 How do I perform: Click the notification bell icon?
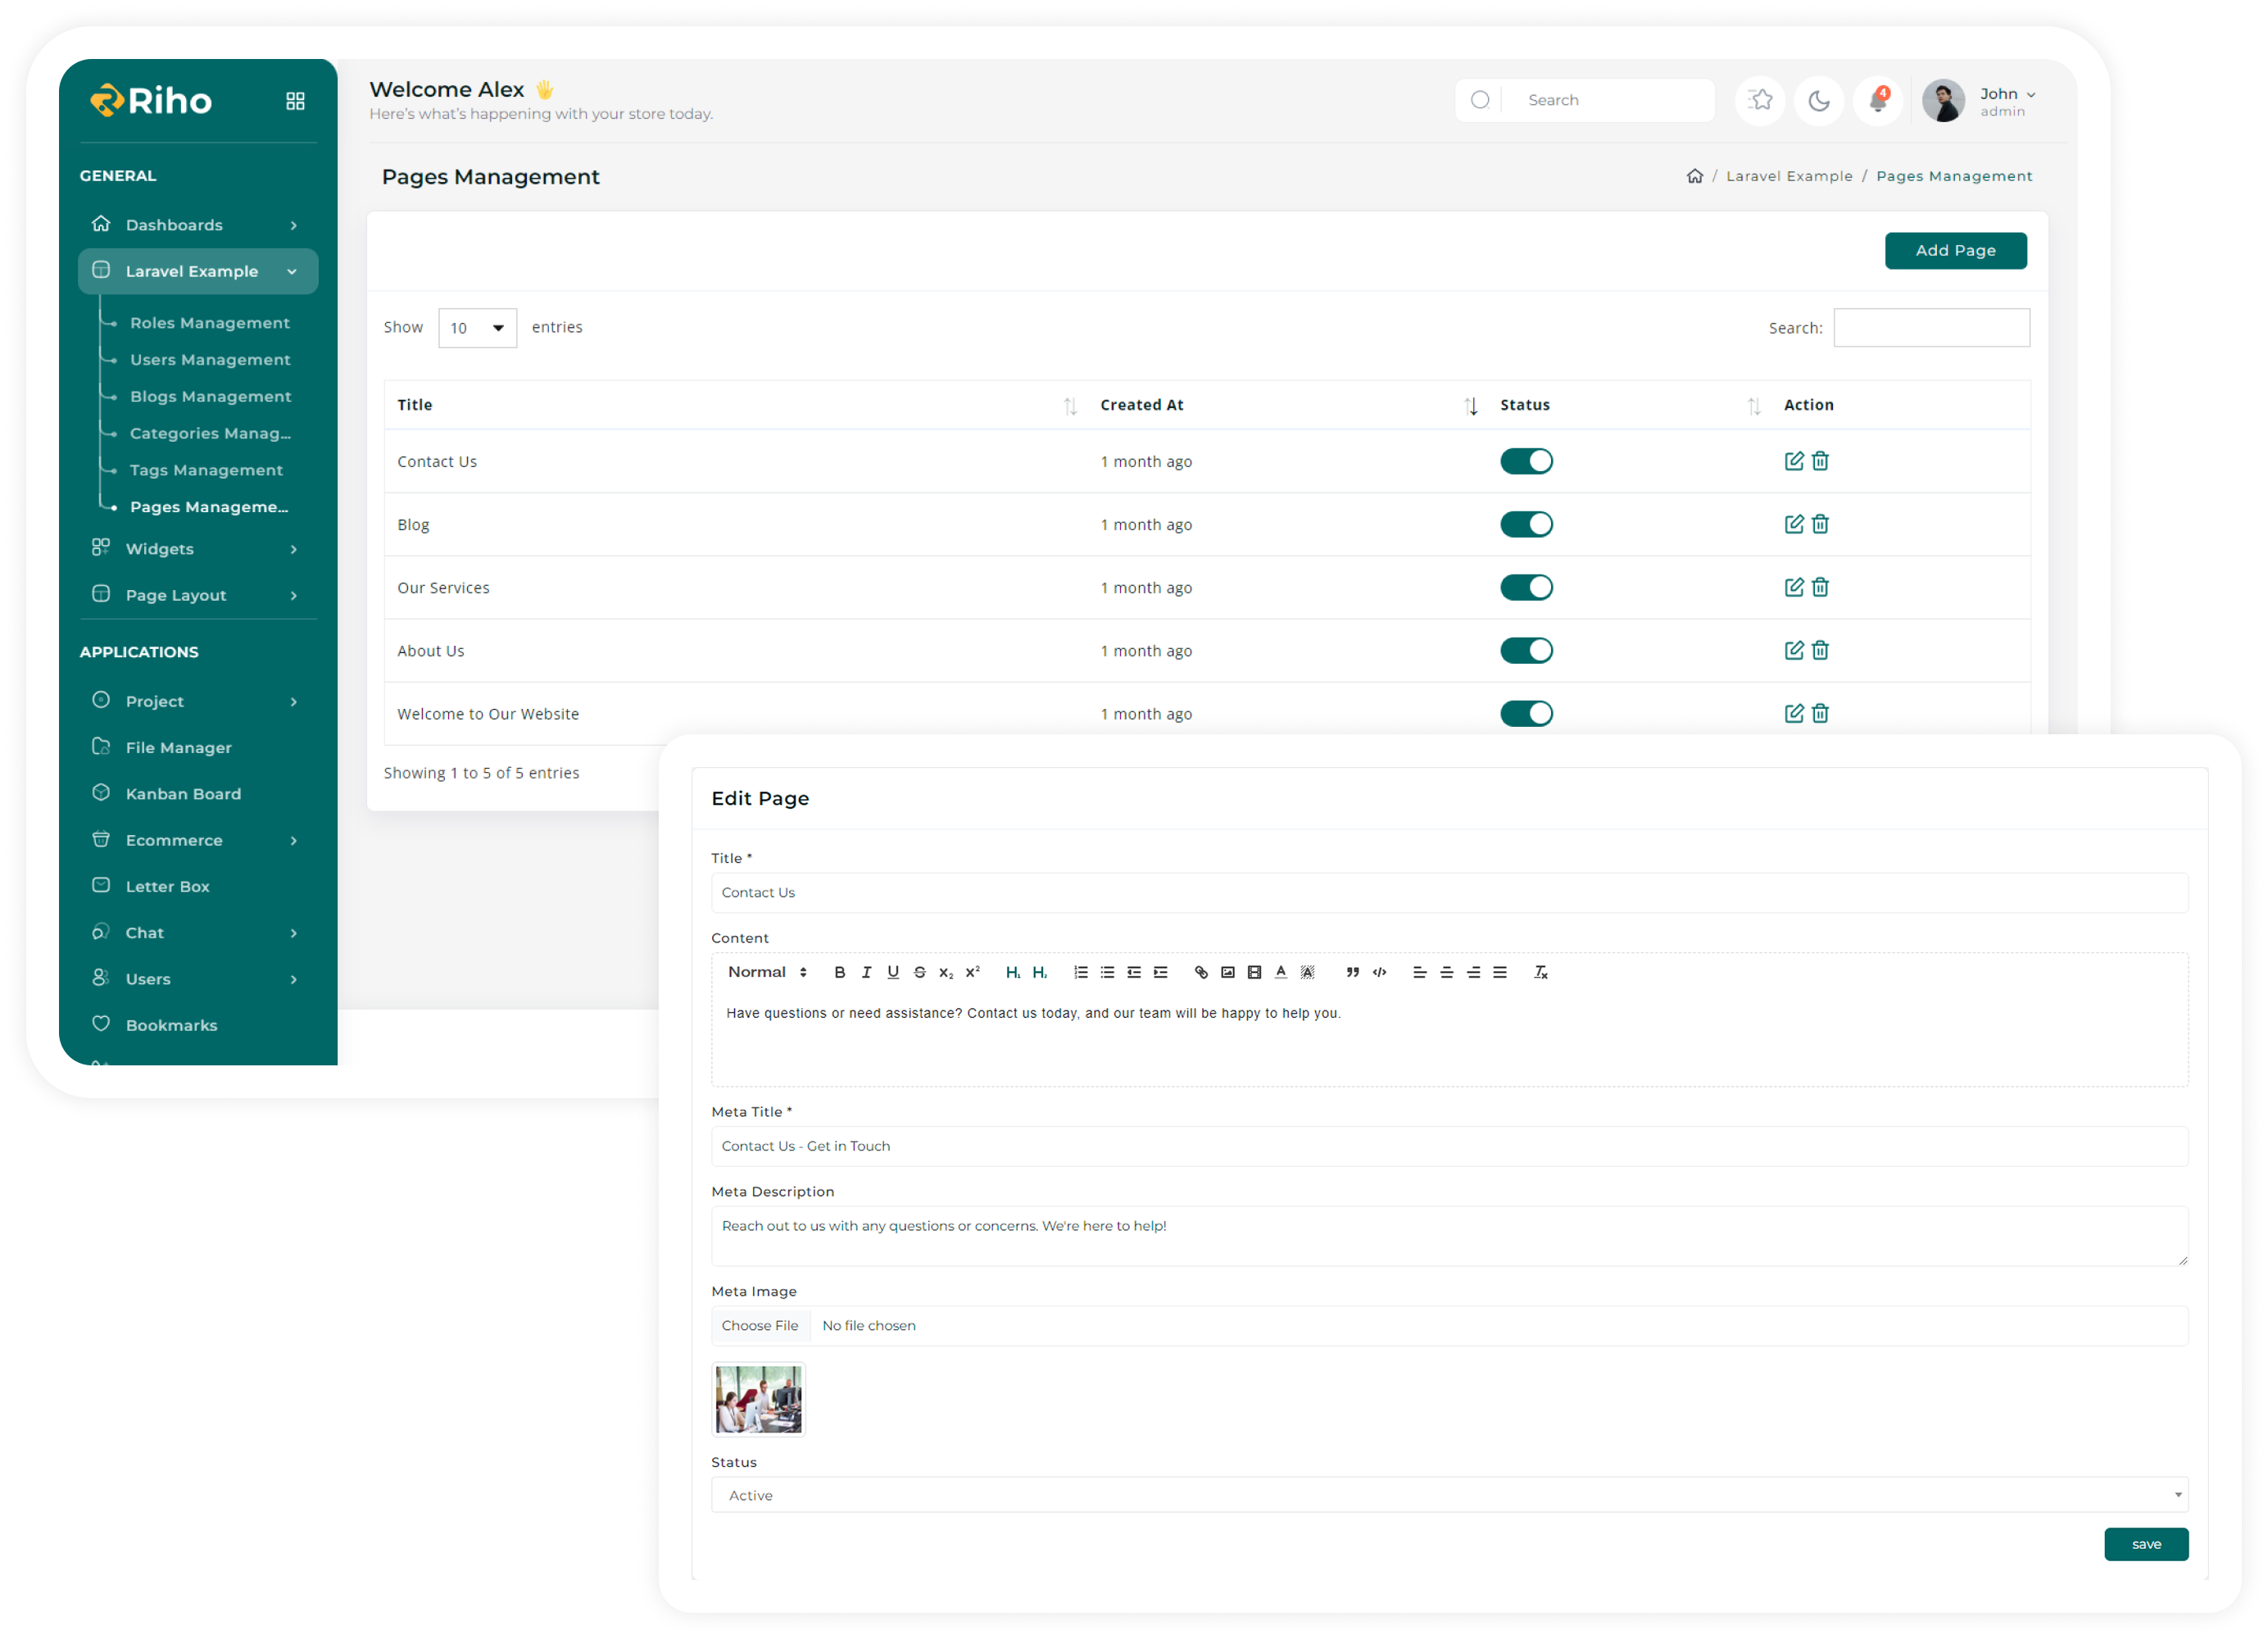point(1877,100)
